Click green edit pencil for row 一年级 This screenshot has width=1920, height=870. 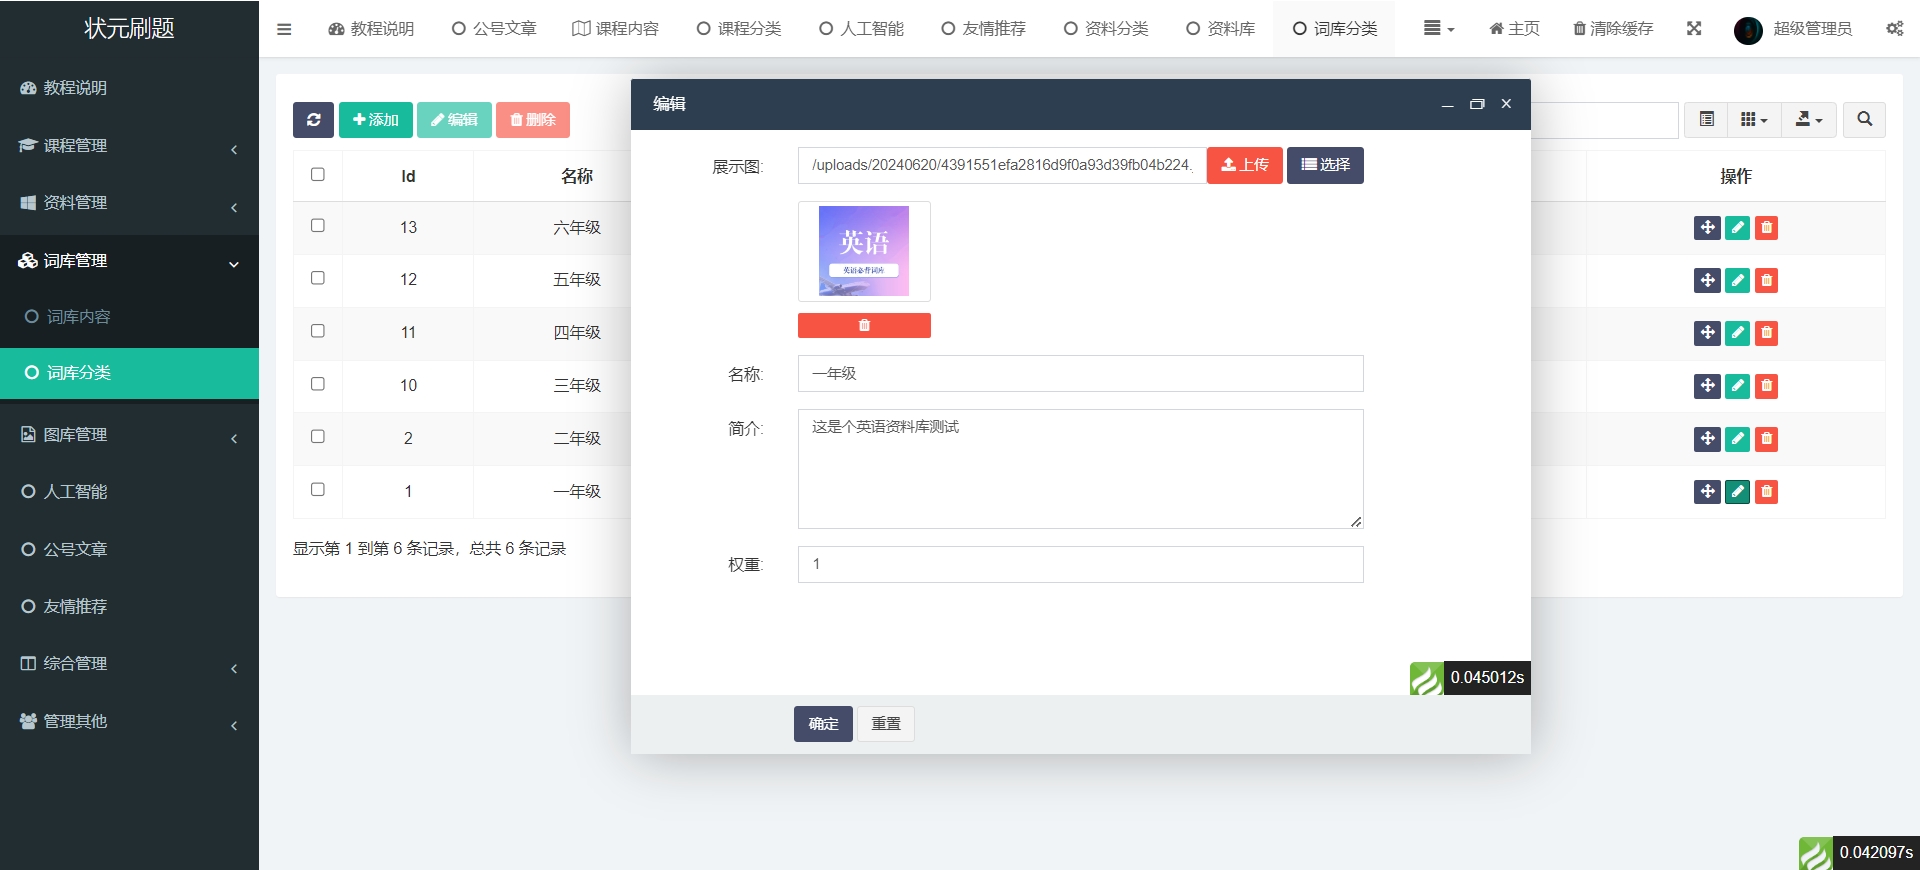1737,492
